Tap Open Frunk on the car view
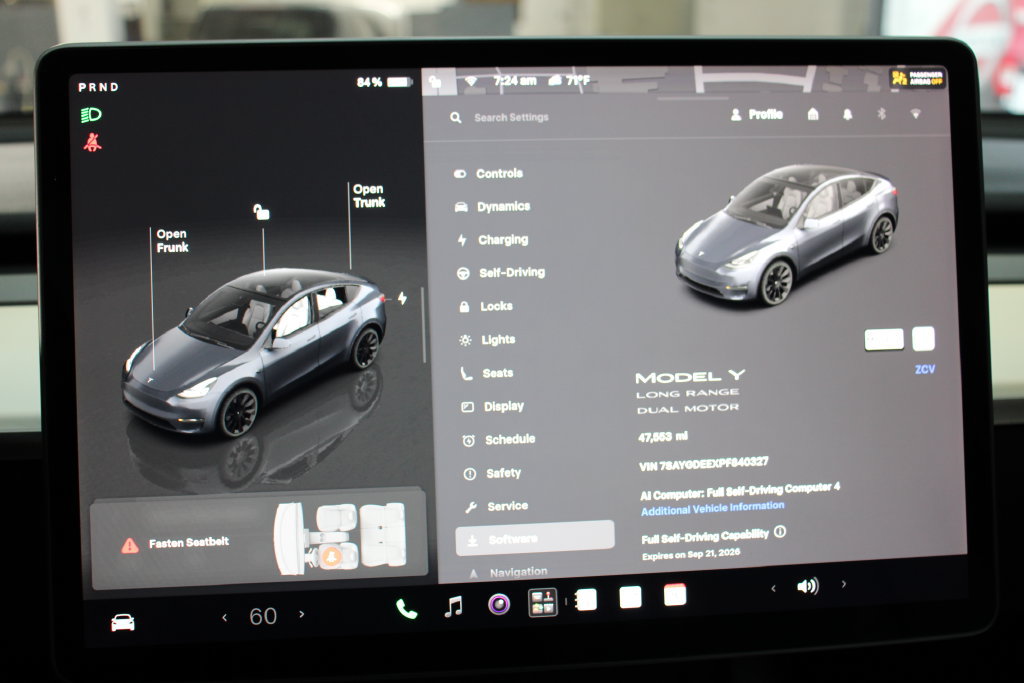Viewport: 1024px width, 683px height. pos(172,241)
